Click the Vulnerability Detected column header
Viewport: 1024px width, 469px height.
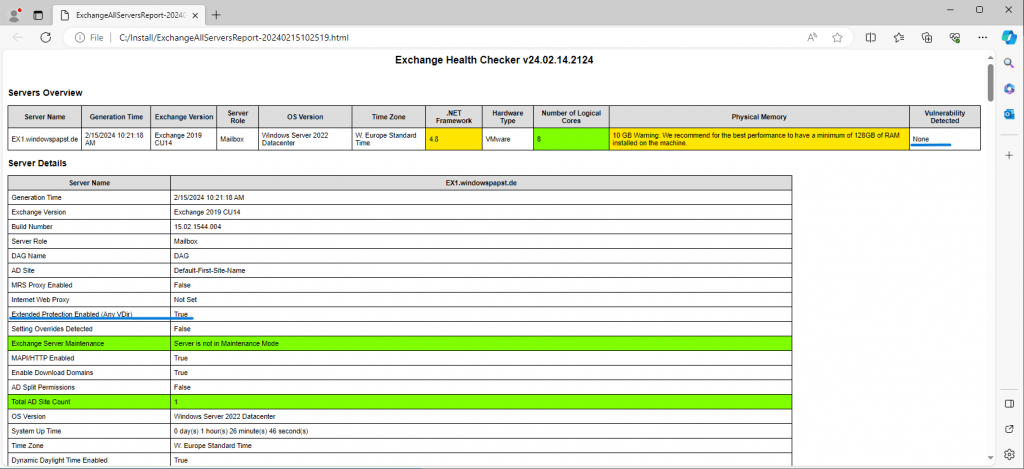coord(945,117)
